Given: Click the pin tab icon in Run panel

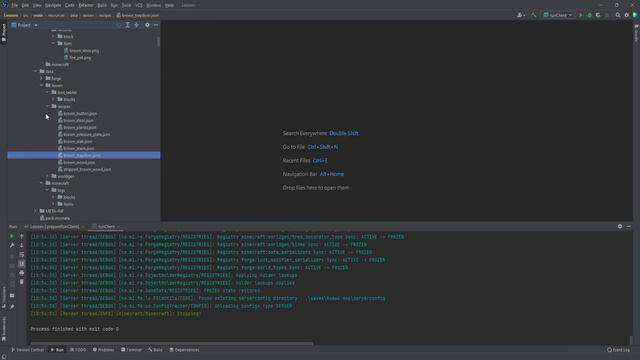Looking at the screenshot, I should tap(12, 307).
